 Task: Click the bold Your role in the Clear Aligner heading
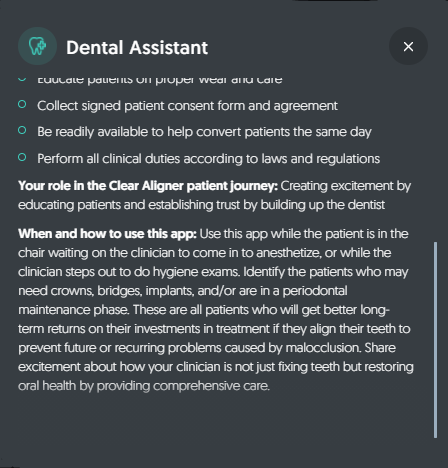click(148, 186)
